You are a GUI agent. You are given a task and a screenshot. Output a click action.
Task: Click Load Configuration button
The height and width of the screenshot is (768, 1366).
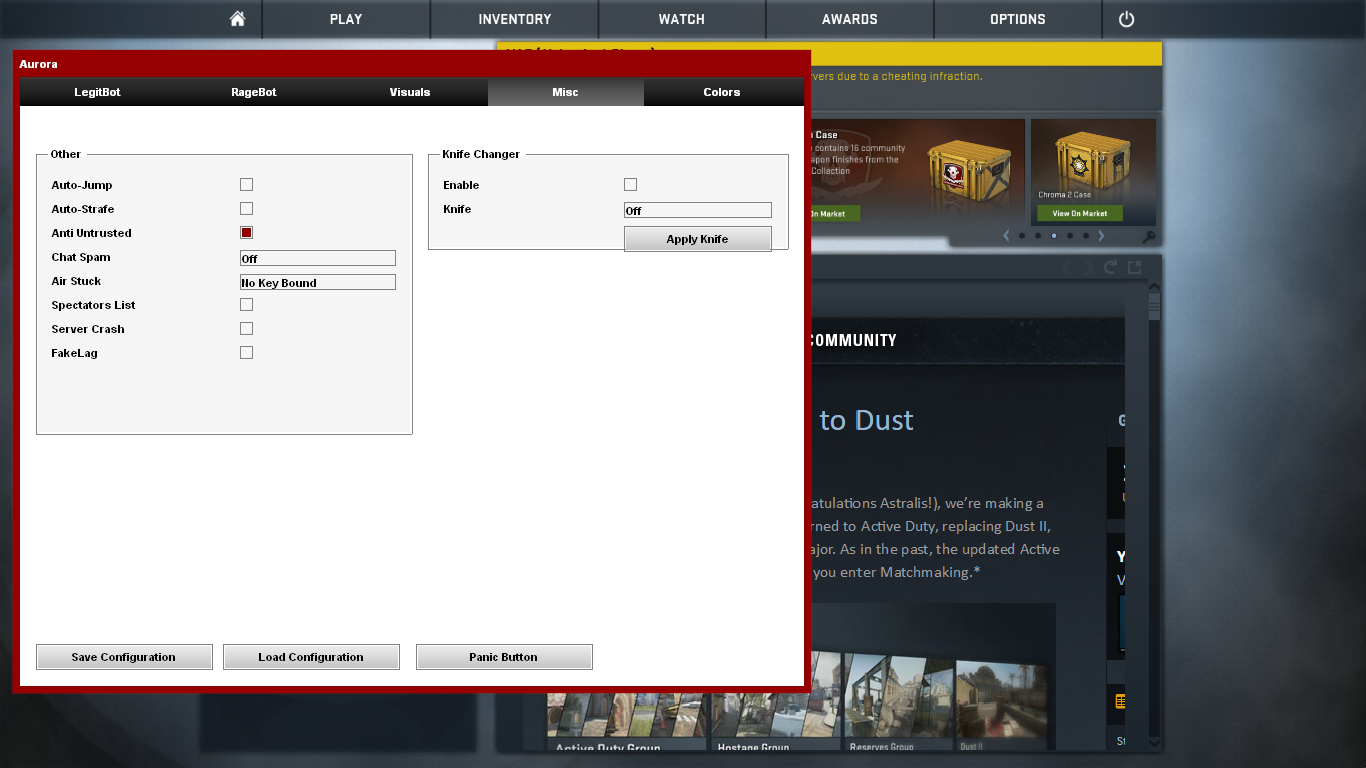click(x=311, y=657)
